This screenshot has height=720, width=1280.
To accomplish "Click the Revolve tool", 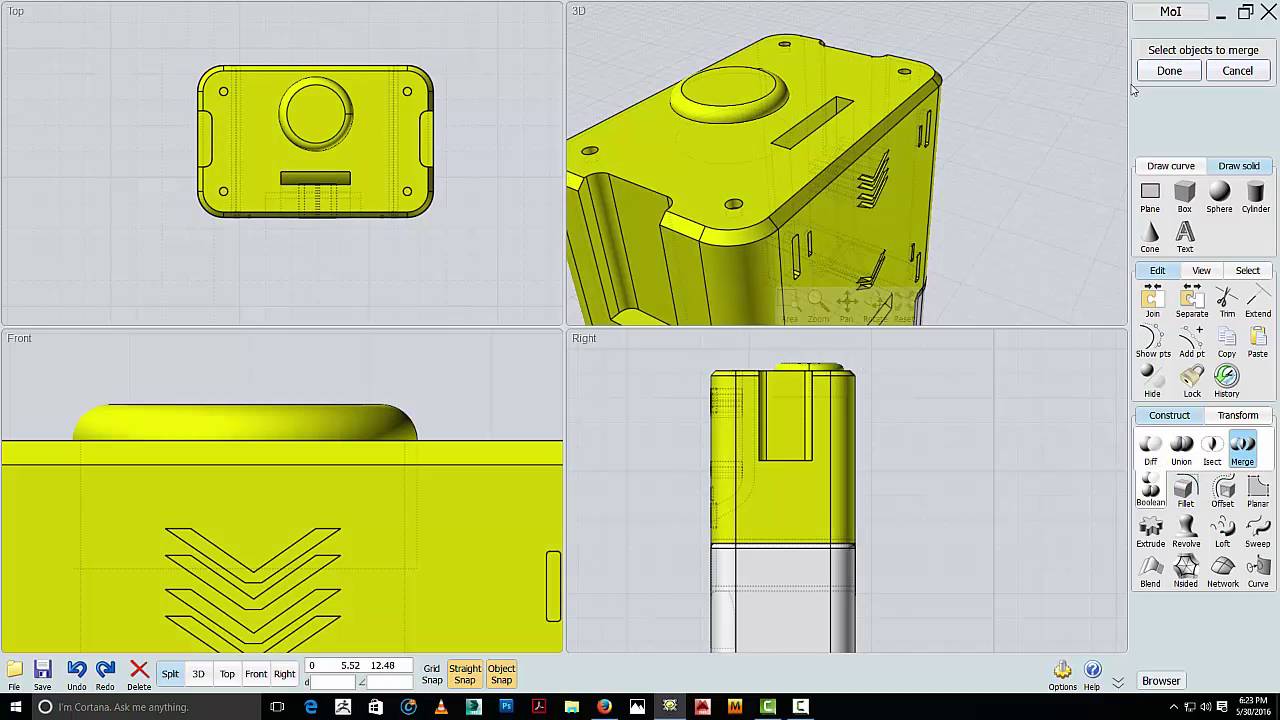I will [1187, 531].
